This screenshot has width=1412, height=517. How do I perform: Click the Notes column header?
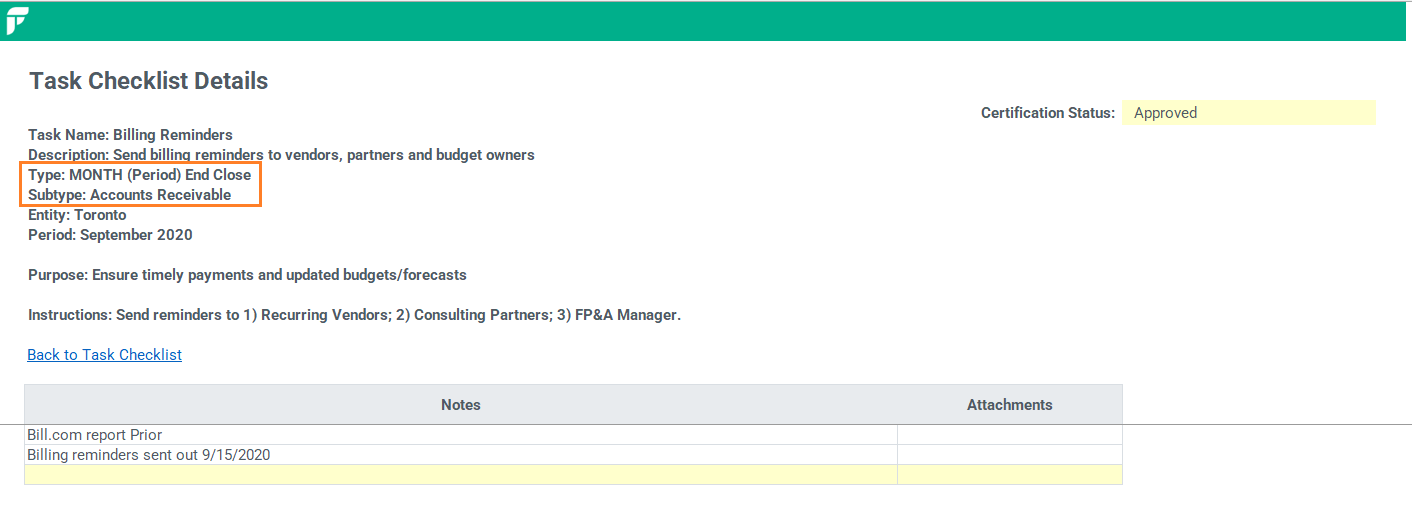tap(461, 405)
